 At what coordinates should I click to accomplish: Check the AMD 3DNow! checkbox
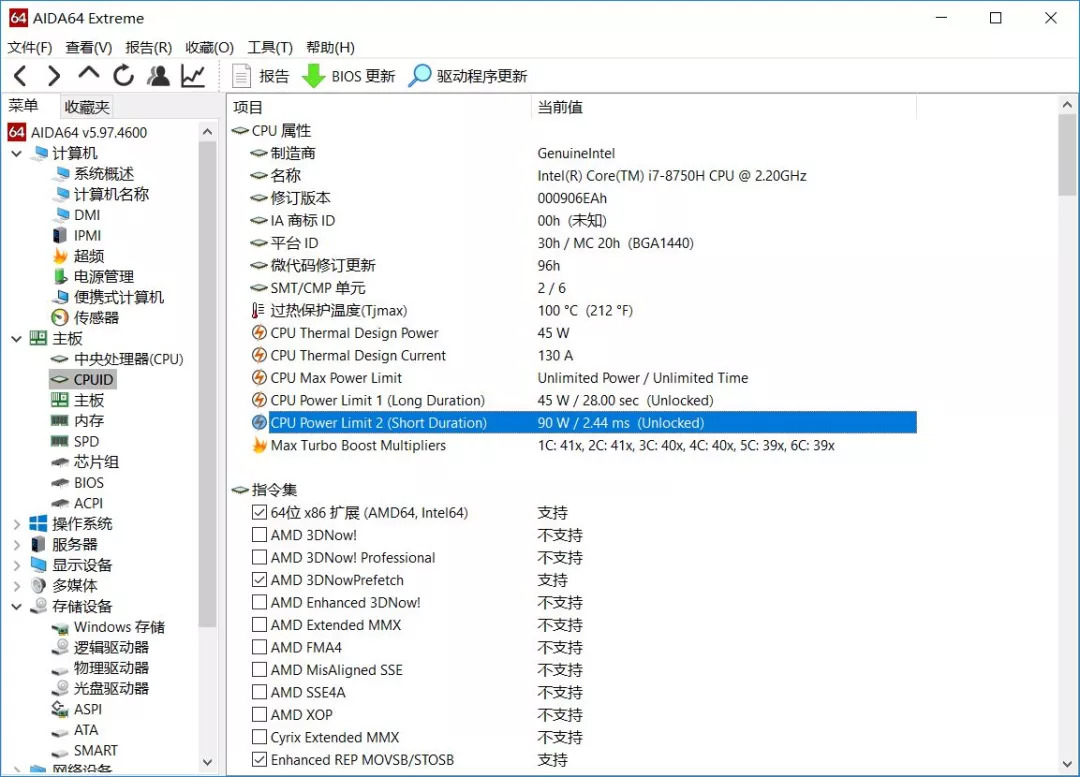point(258,535)
